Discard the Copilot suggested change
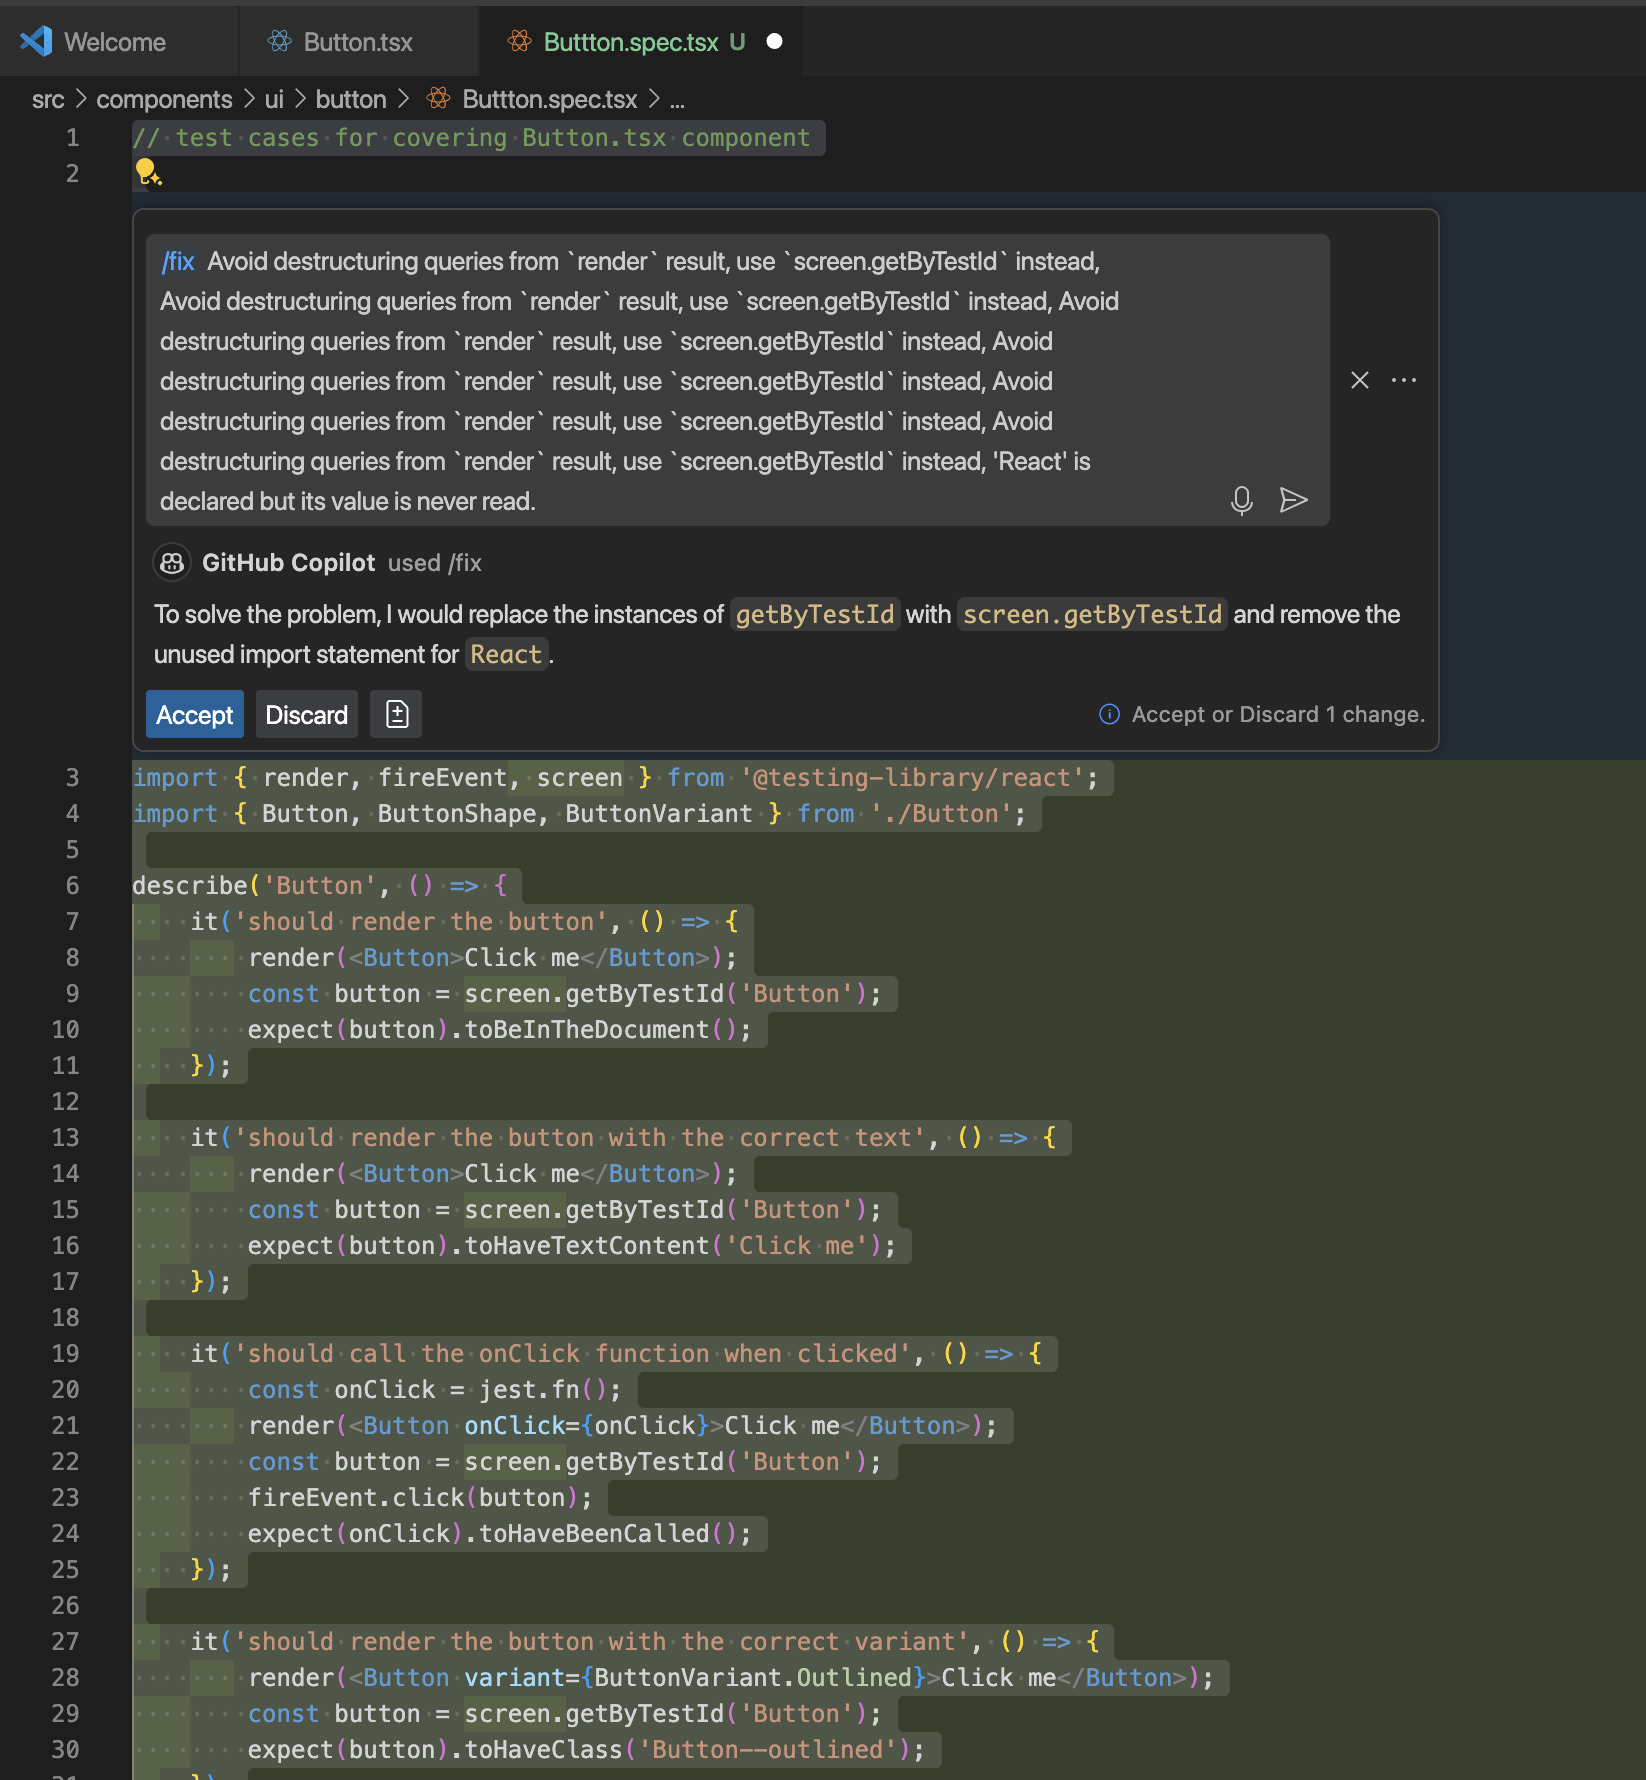Viewport: 1646px width, 1780px height. point(306,714)
